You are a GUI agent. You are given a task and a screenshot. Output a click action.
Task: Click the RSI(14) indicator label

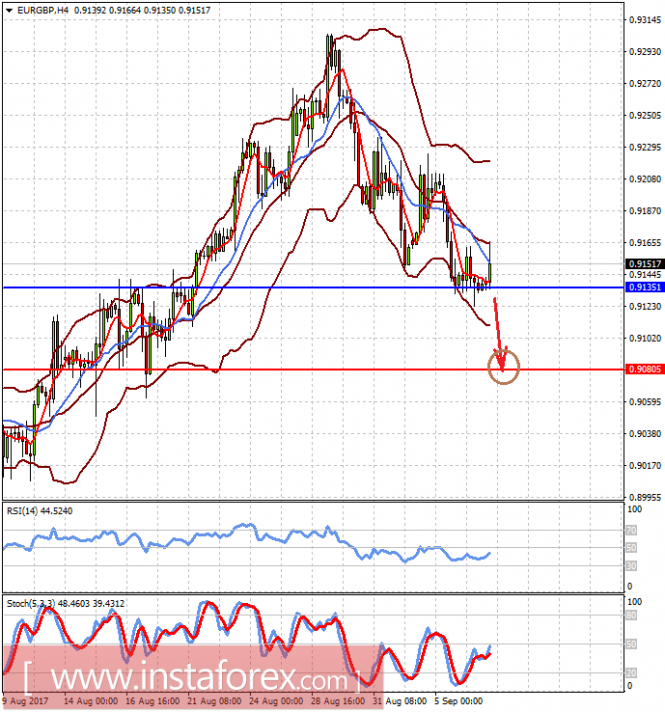pos(40,511)
